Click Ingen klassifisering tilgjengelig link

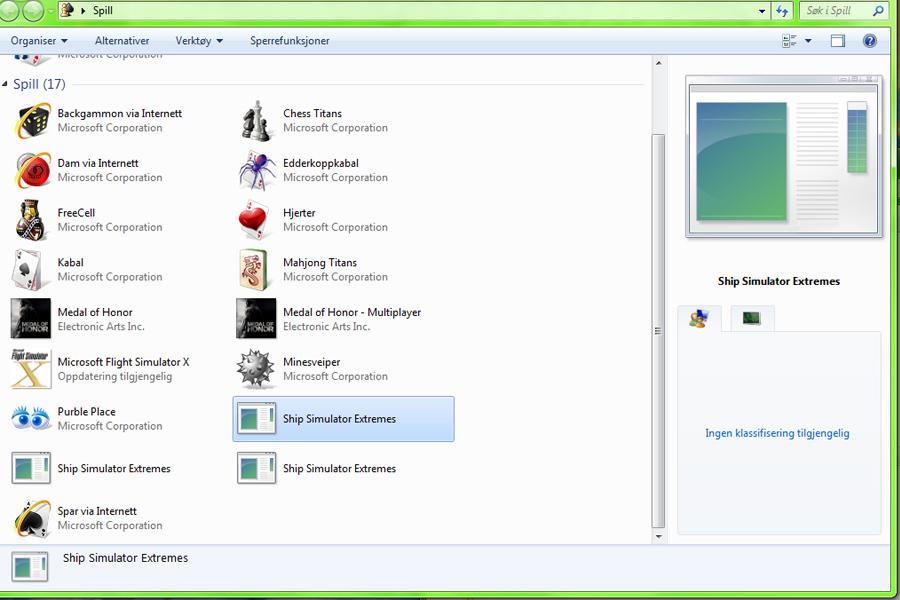[777, 433]
